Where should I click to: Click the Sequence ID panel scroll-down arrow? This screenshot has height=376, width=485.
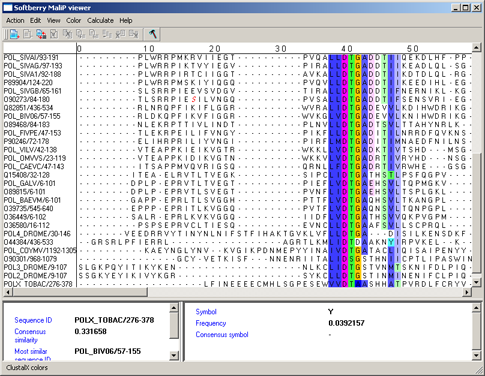pos(174,356)
